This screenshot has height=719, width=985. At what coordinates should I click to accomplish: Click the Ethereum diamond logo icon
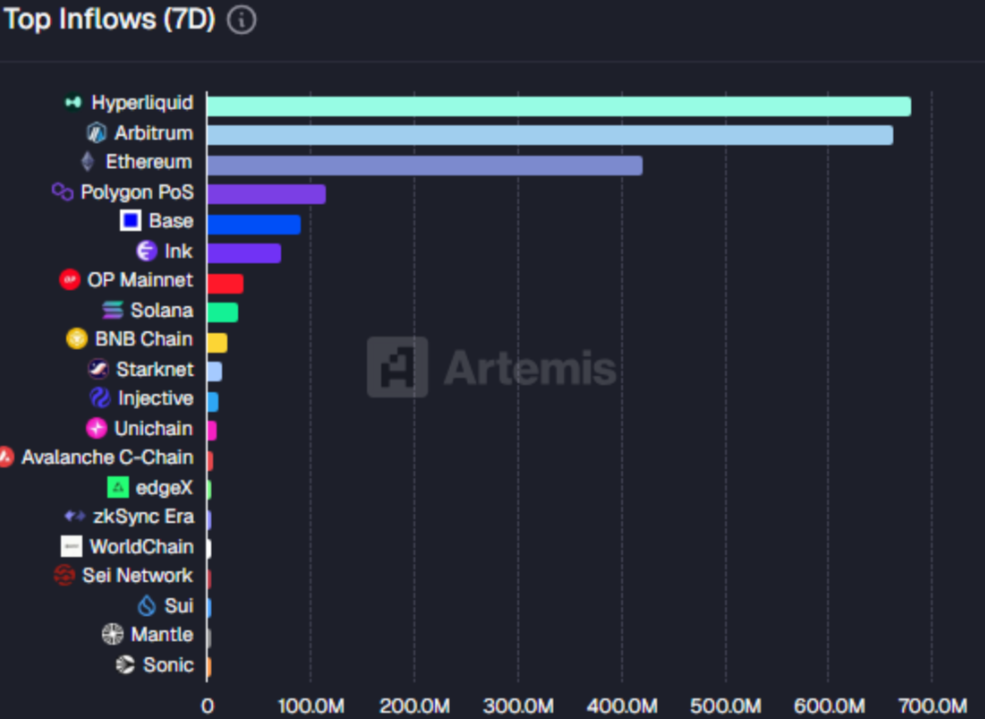87,162
